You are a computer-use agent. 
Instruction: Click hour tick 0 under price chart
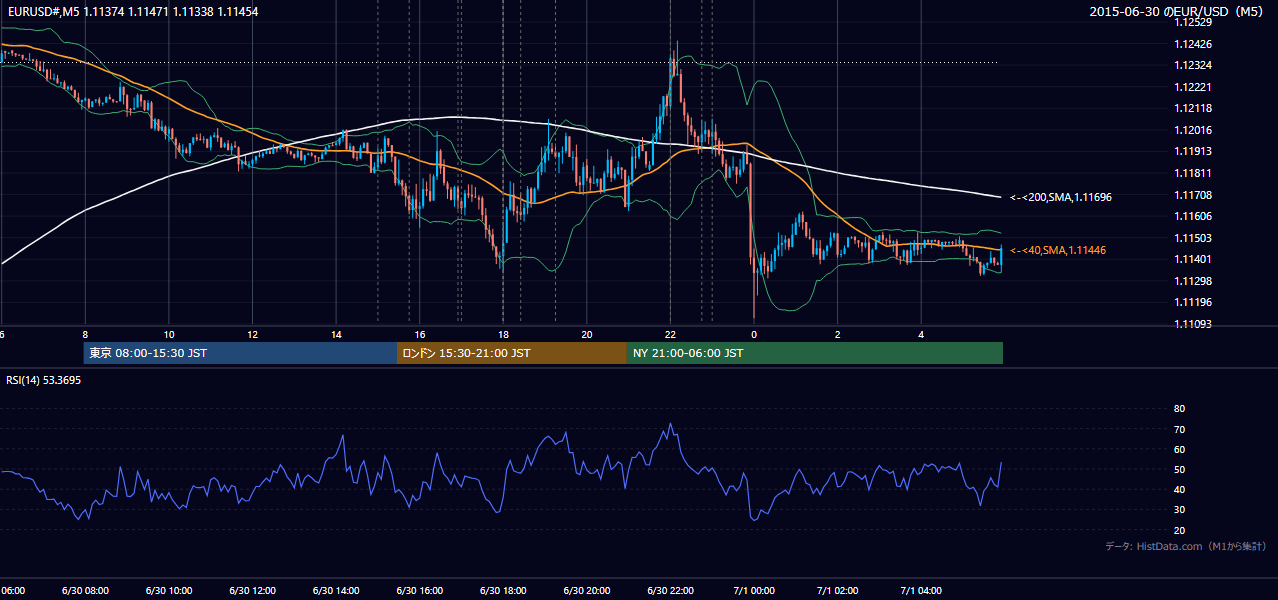coord(754,334)
